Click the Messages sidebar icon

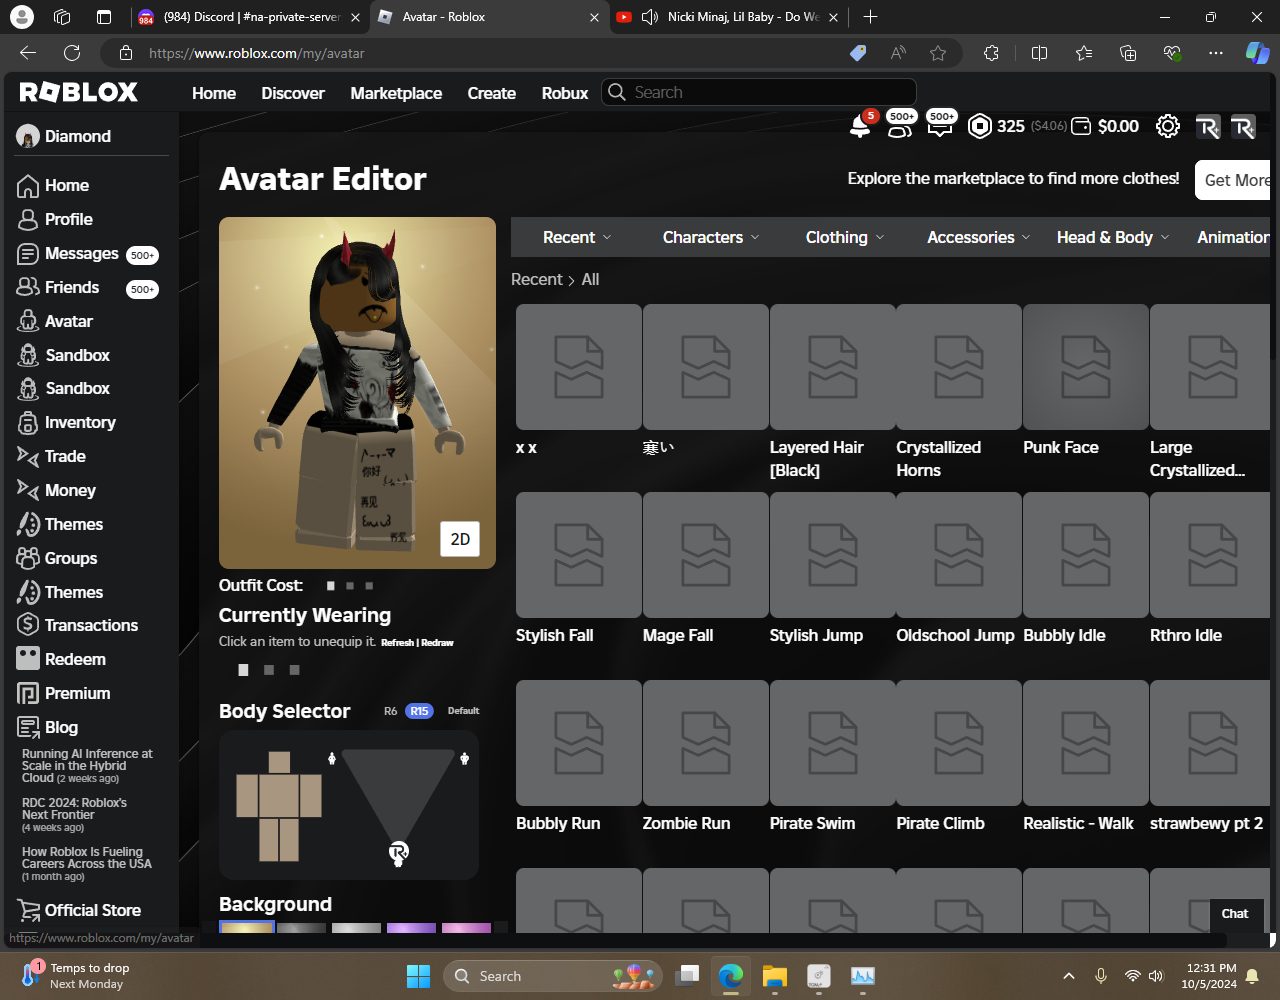point(28,254)
